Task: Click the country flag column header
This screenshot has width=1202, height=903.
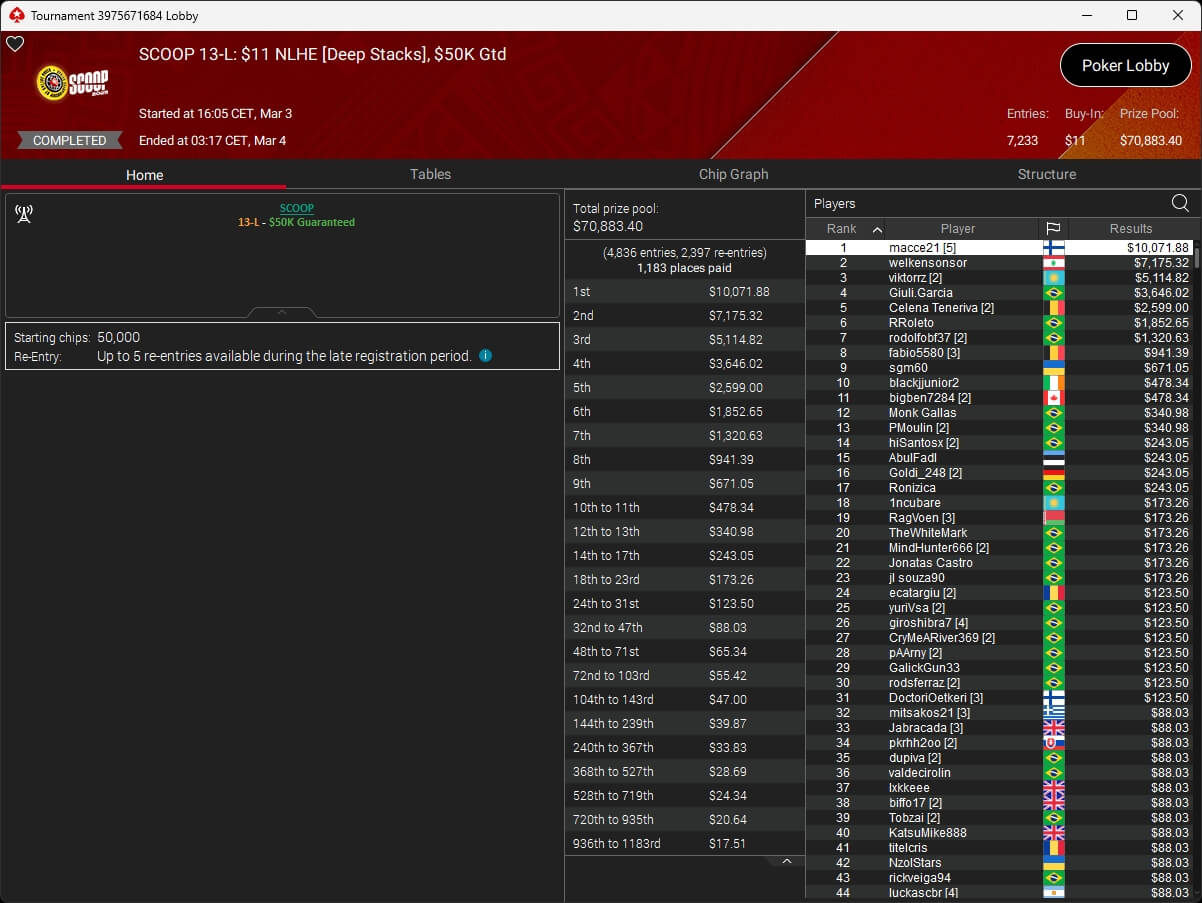Action: tap(1053, 228)
